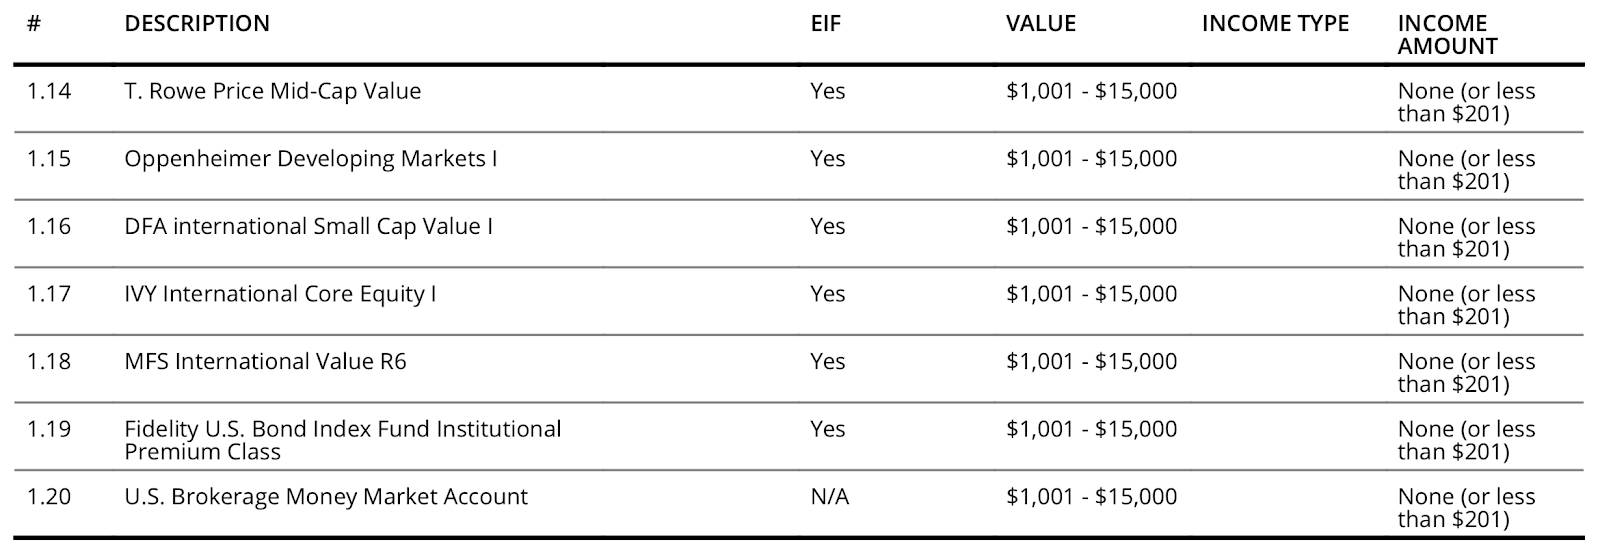This screenshot has width=1600, height=559.
Task: Select DFA international Small Cap Value I
Action: tap(308, 226)
